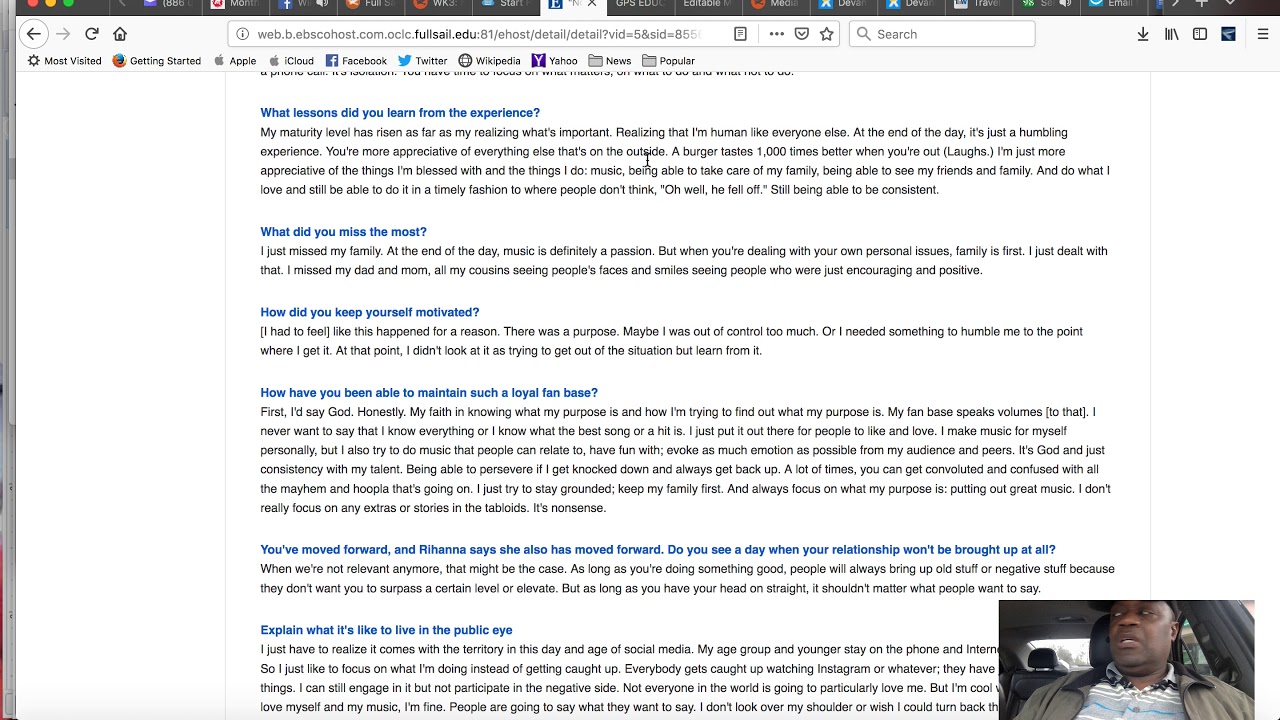The image size is (1280, 720).
Task: Open Getting Started bookmark
Action: (x=156, y=61)
